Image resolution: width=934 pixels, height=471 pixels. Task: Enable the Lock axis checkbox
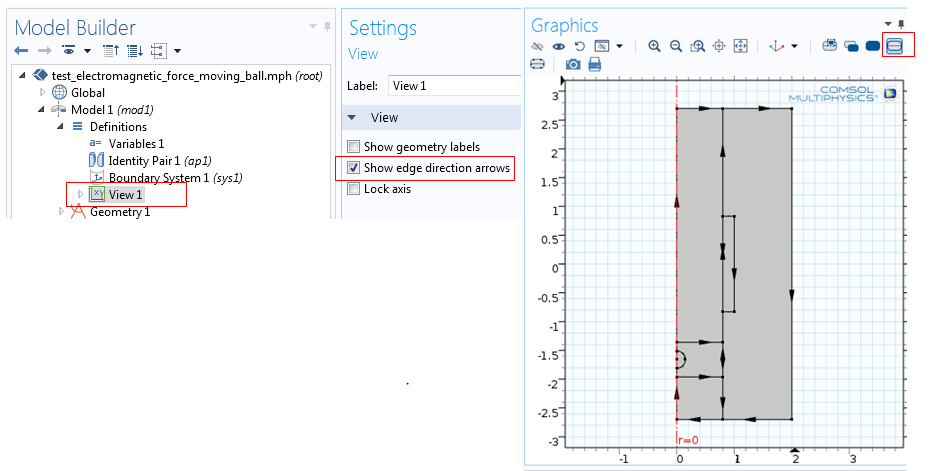[354, 189]
